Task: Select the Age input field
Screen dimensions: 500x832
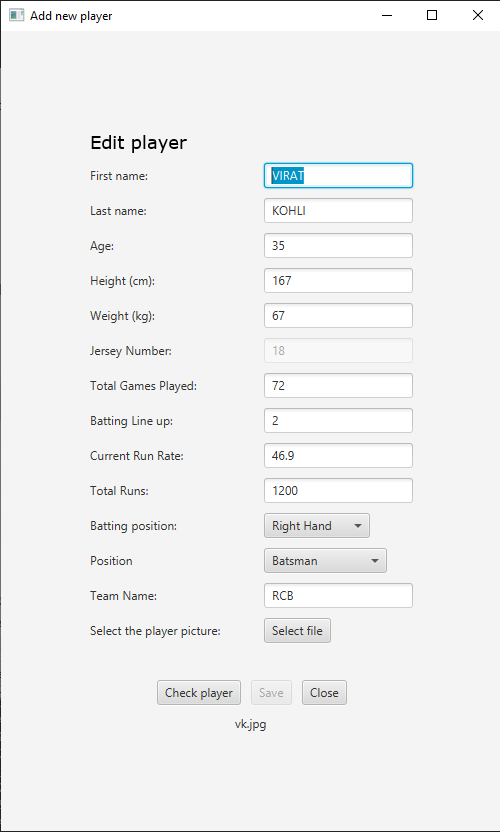Action: (339, 246)
